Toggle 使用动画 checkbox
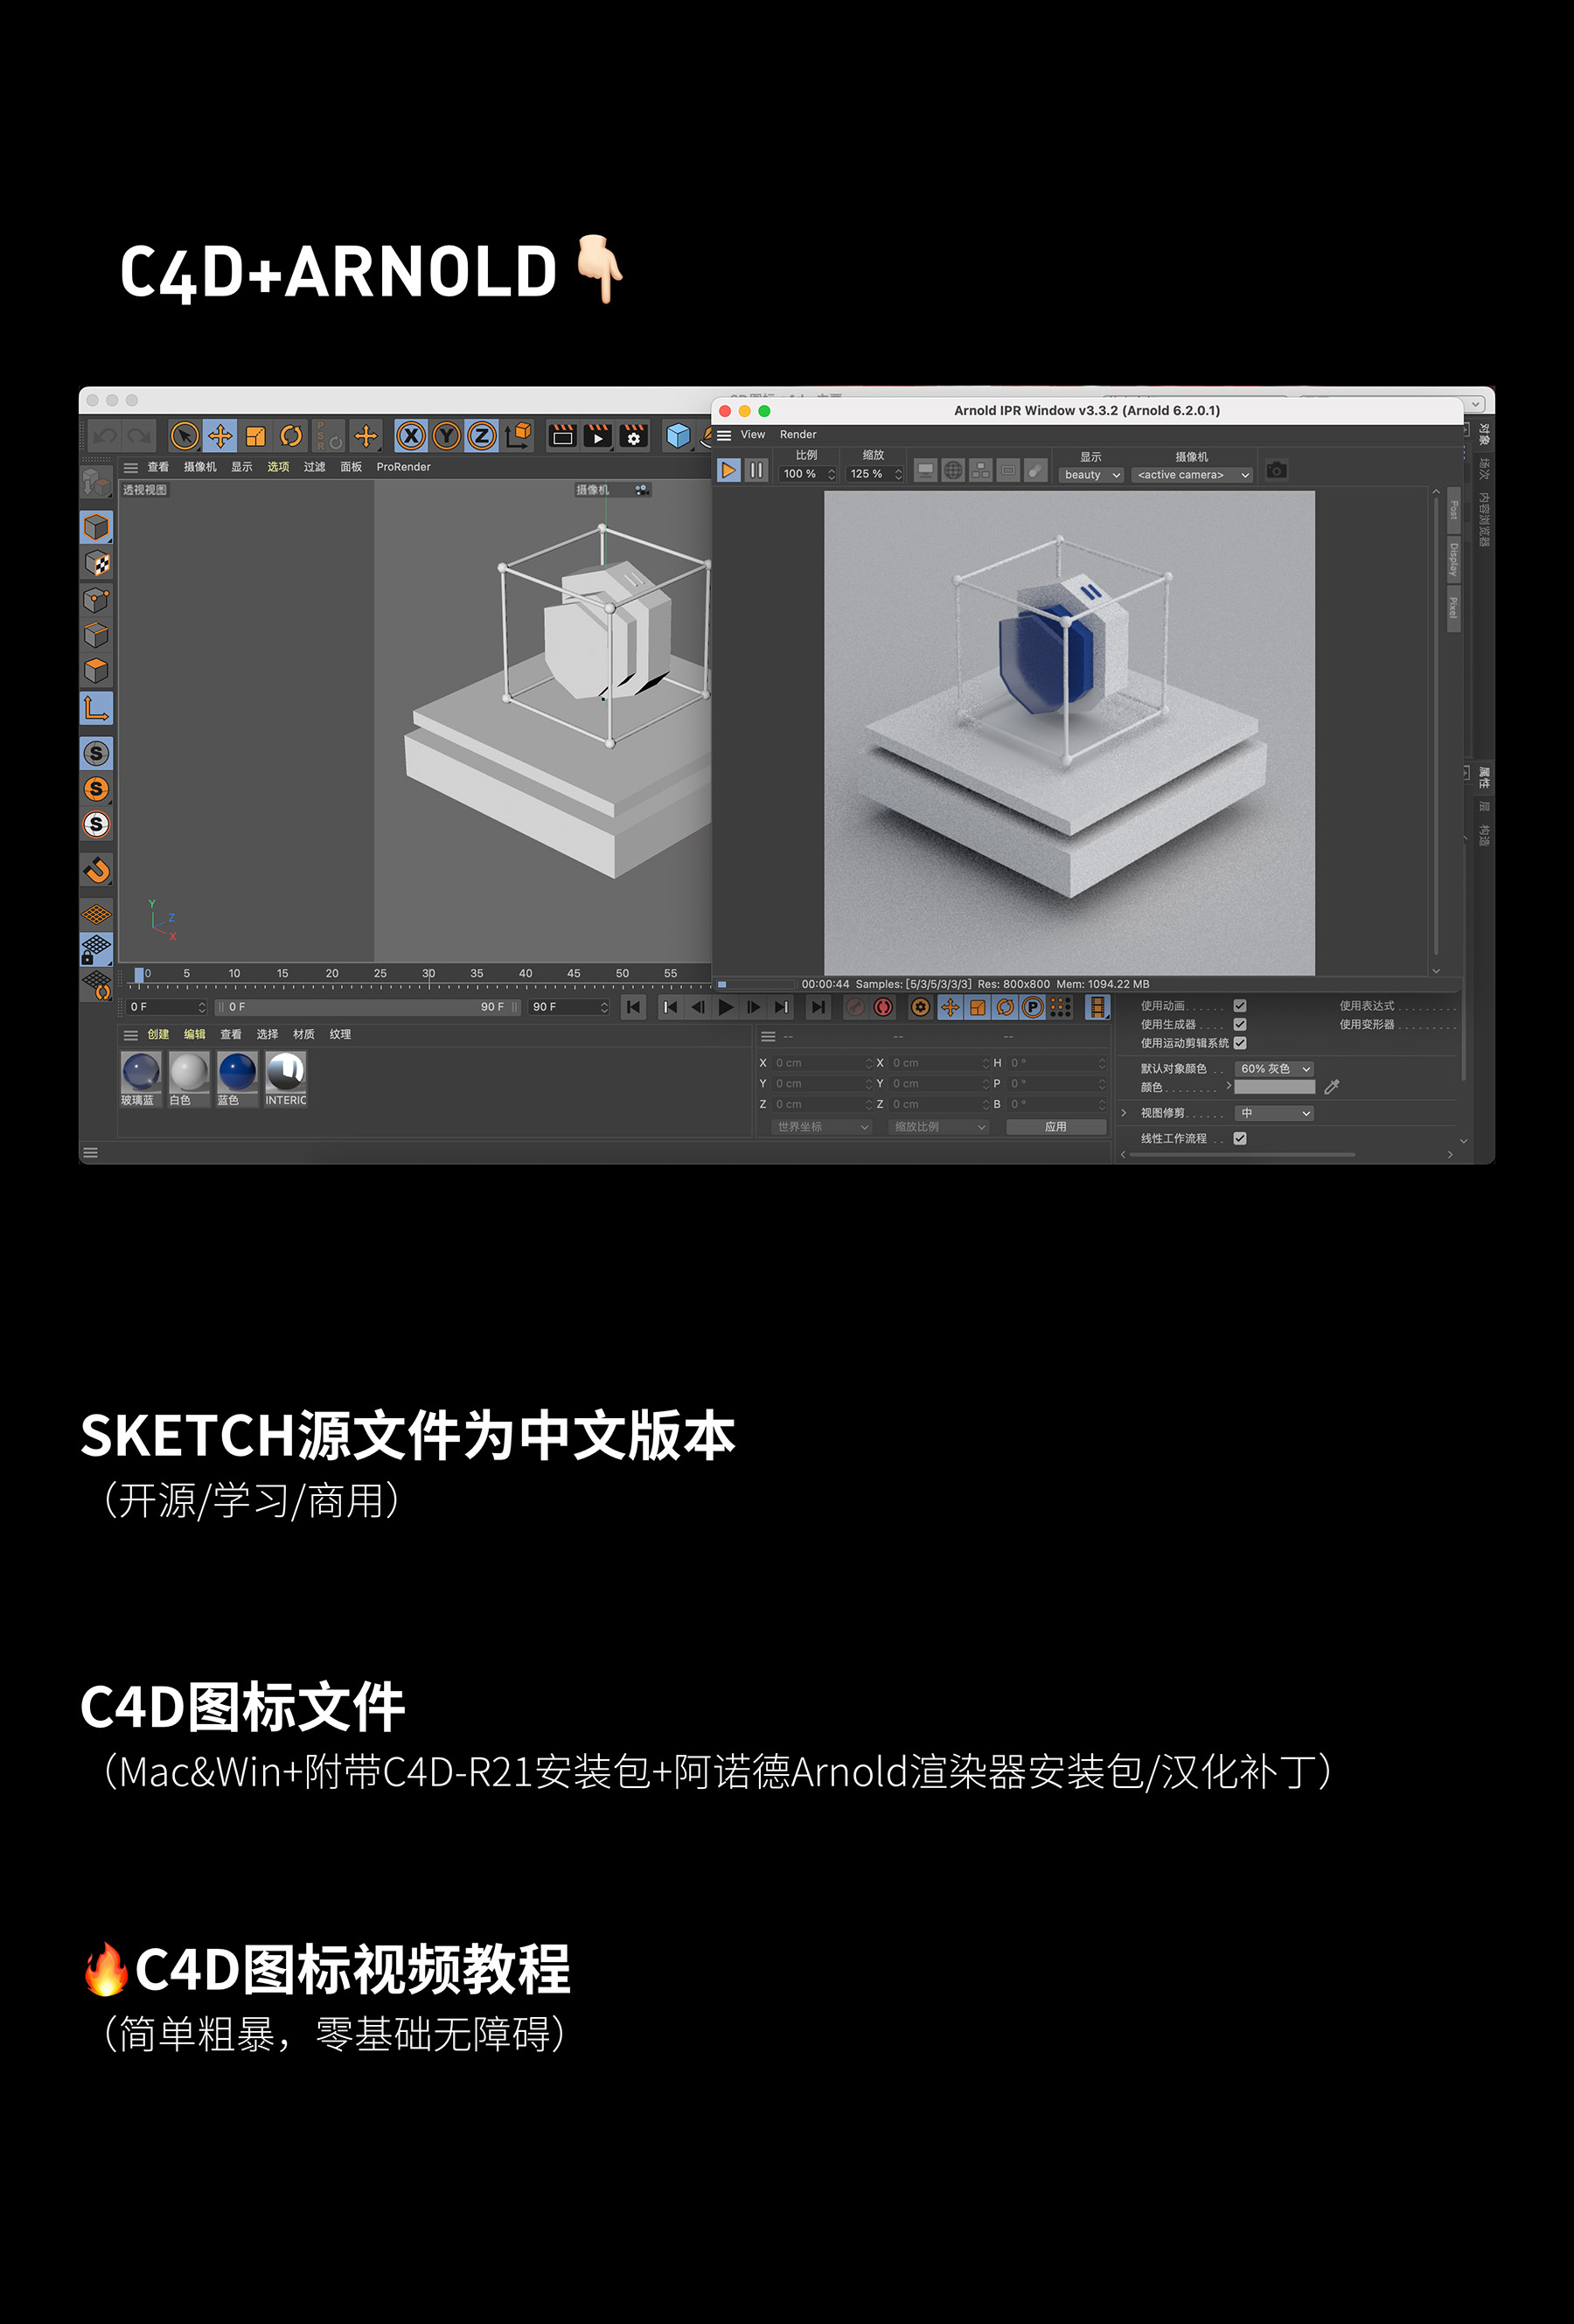Viewport: 1574px width, 2324px height. pyautogui.click(x=1240, y=1006)
